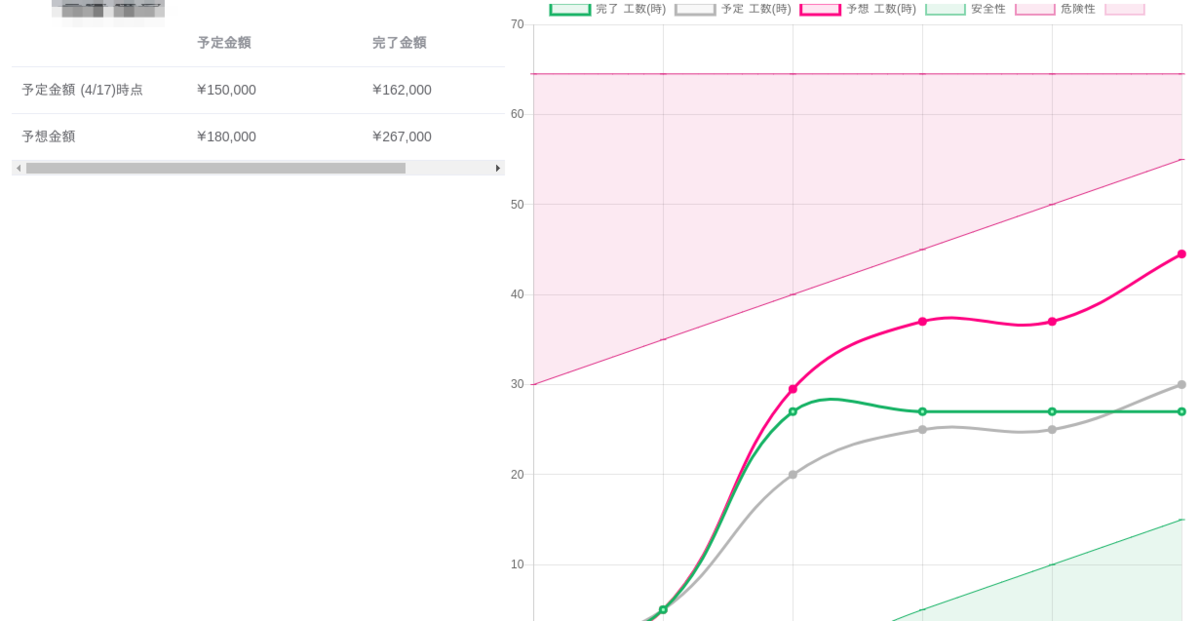Toggle the 安全性 legend item
Viewport: 1200px width, 621px height.
[x=965, y=9]
